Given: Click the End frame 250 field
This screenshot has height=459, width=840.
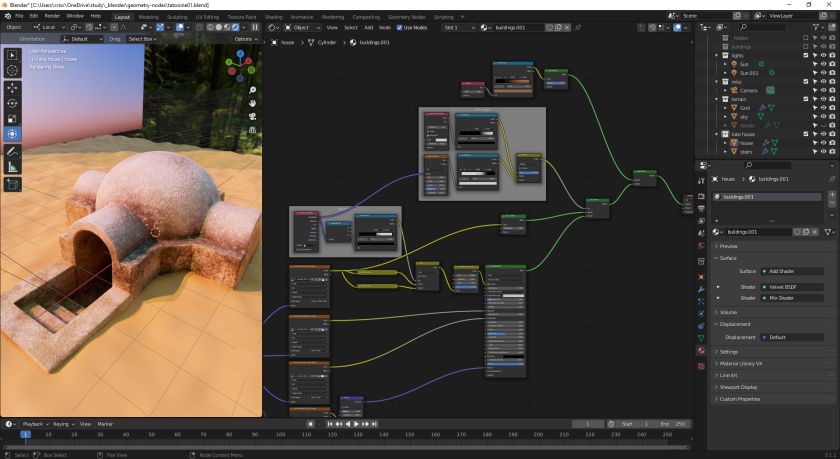Looking at the screenshot, I should [x=672, y=424].
